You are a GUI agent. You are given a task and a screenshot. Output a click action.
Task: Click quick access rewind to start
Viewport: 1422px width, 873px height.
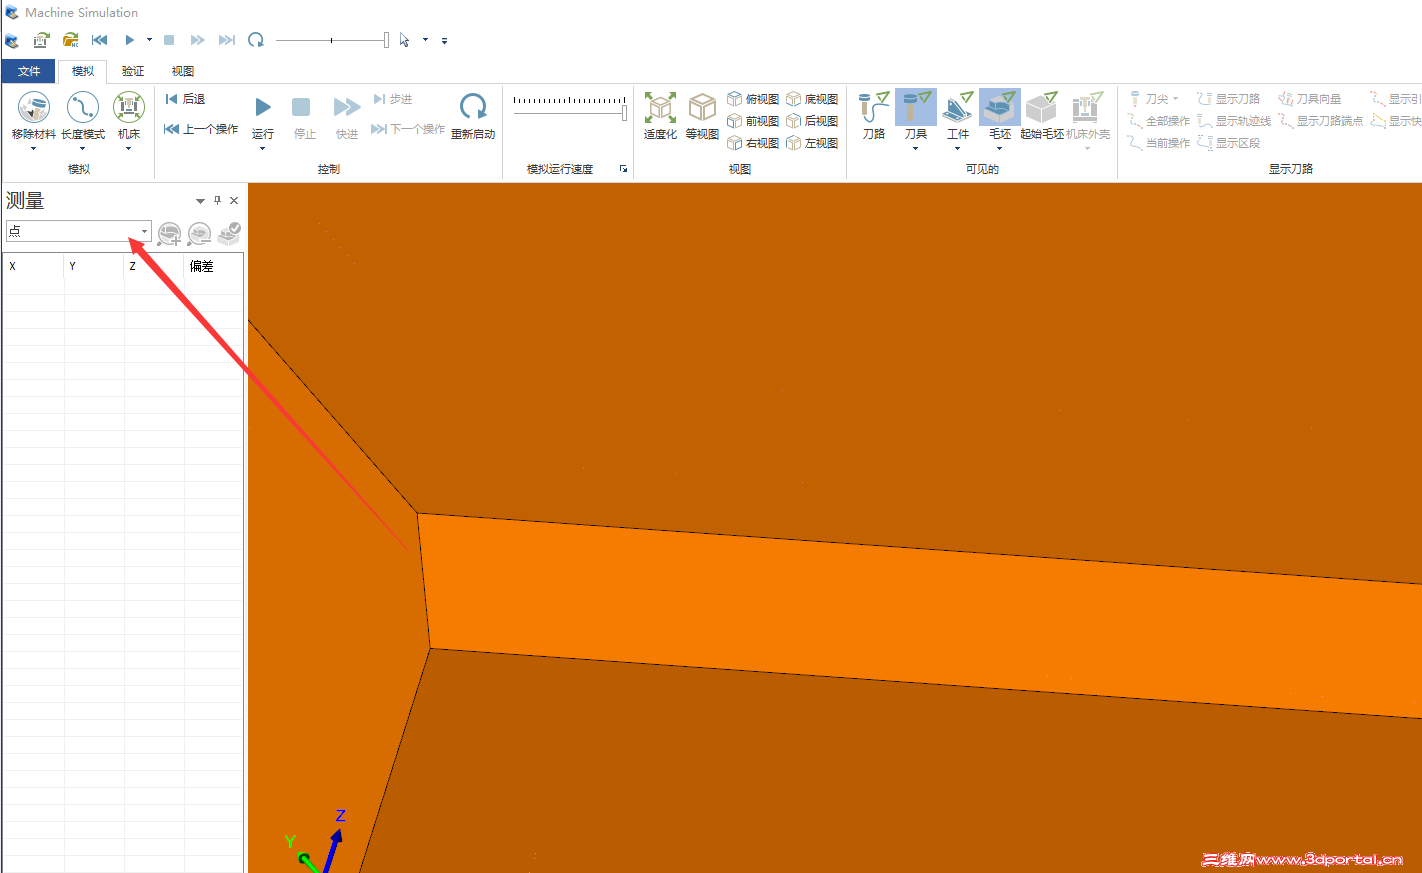[99, 40]
